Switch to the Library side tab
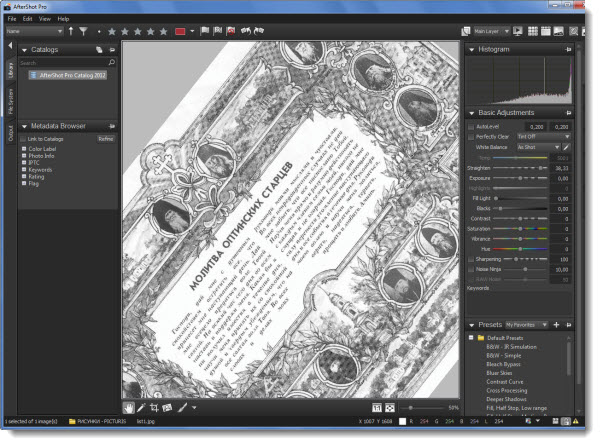The image size is (600, 445). [11, 70]
